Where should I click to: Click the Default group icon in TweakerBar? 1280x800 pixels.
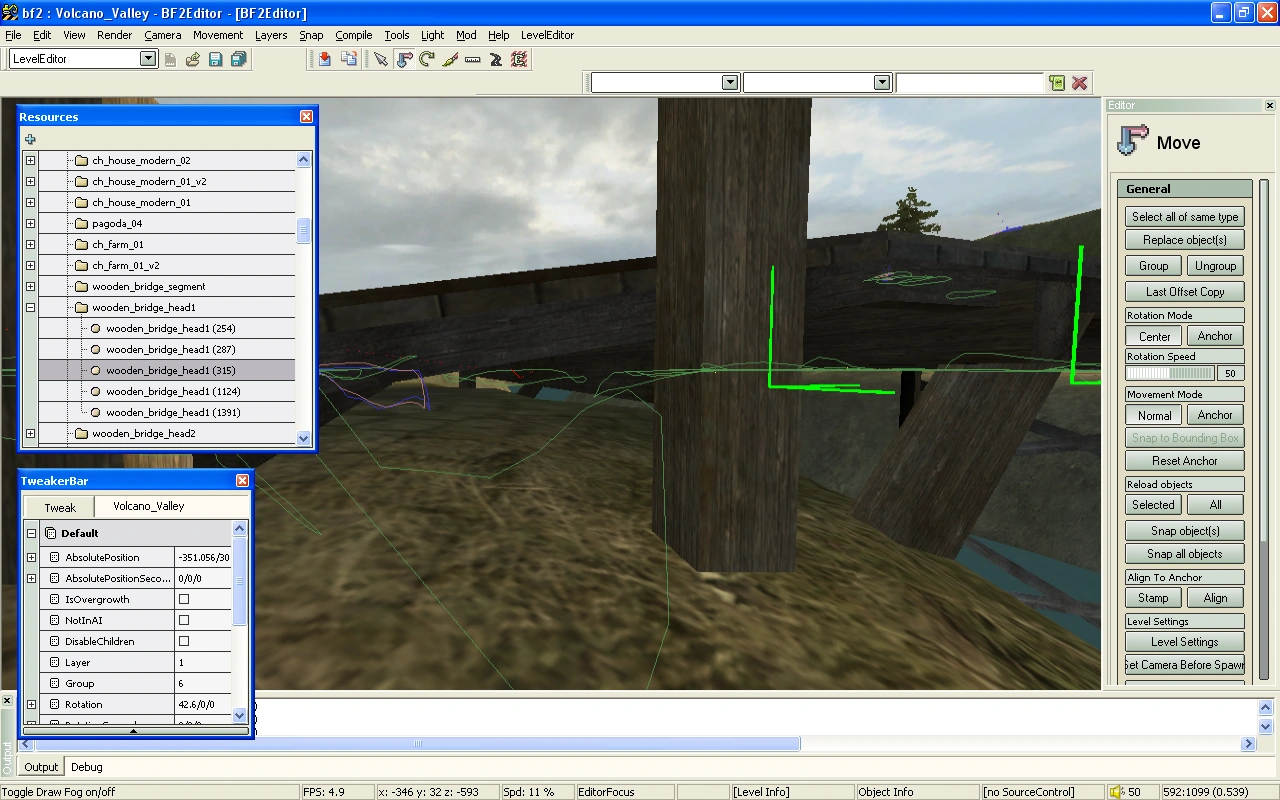pos(51,533)
